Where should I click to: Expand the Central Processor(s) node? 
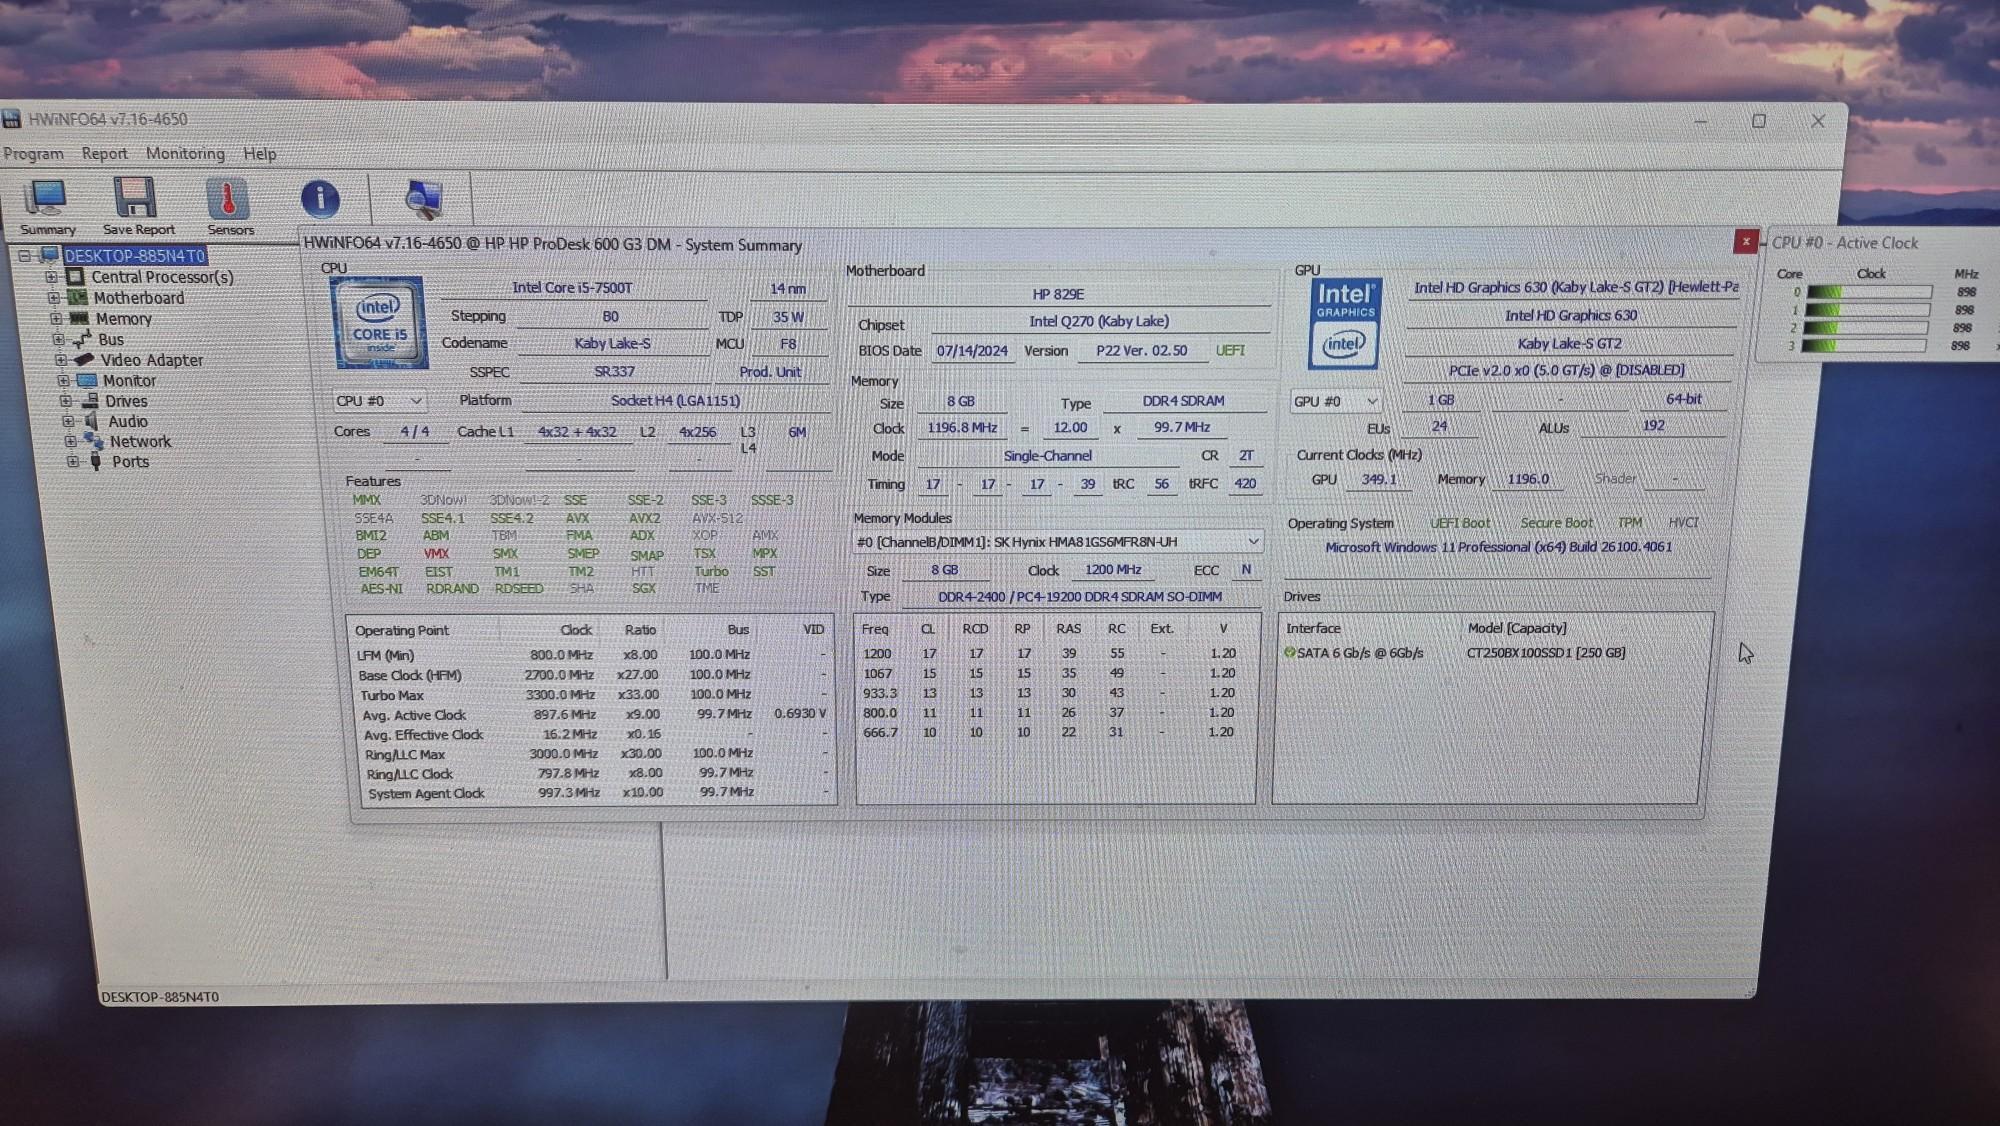pyautogui.click(x=51, y=276)
